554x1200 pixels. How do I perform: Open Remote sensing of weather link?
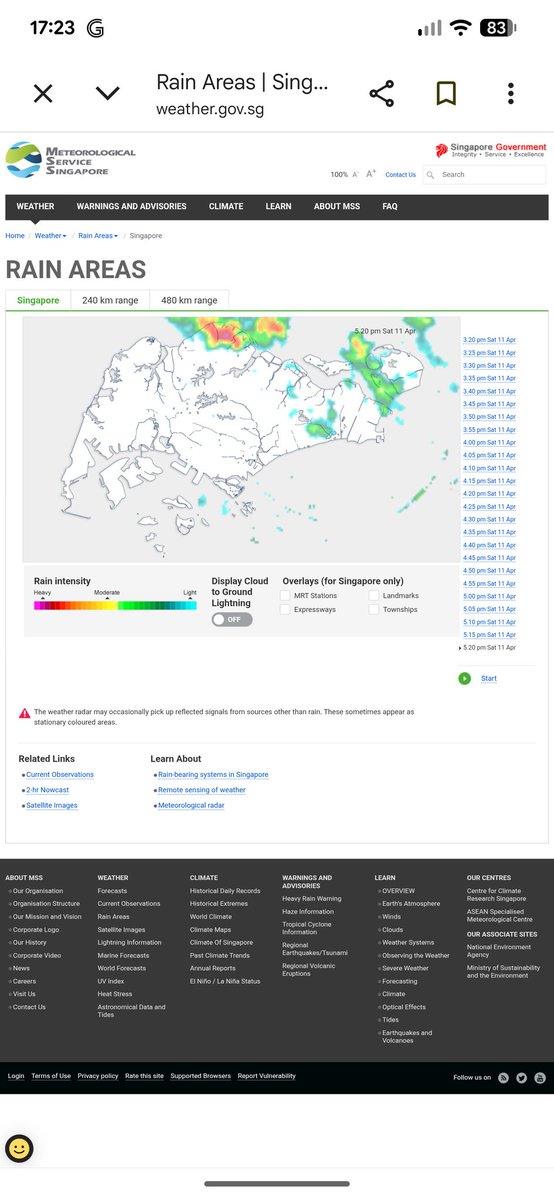pos(202,790)
